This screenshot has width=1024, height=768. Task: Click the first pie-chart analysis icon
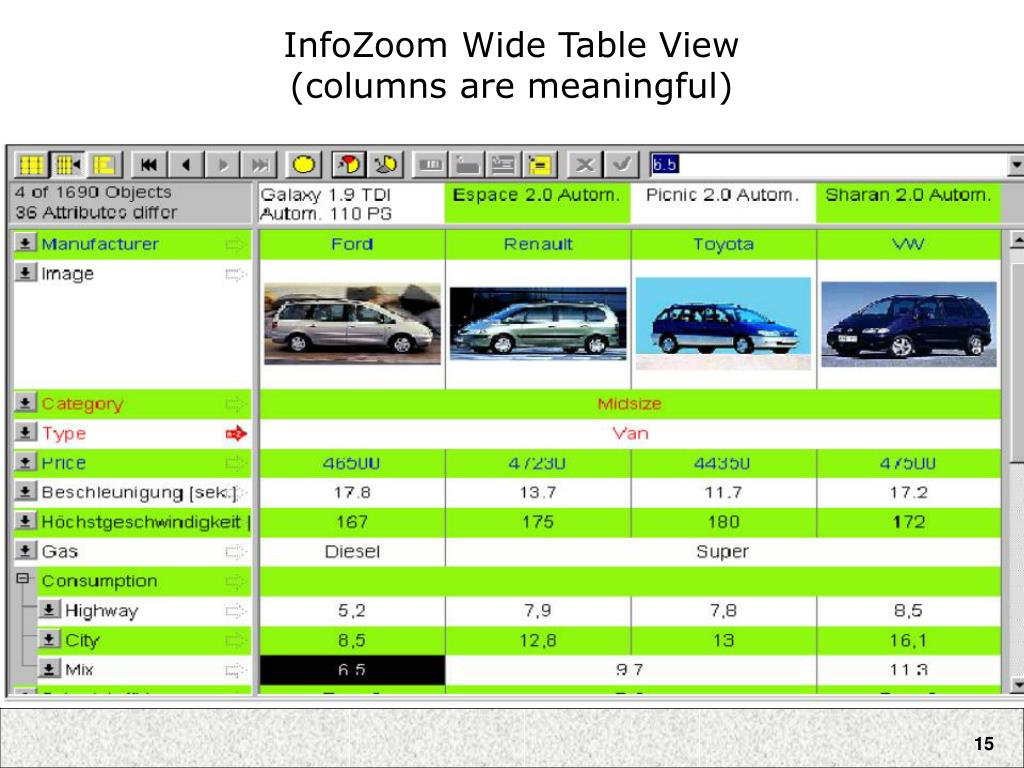pos(347,163)
